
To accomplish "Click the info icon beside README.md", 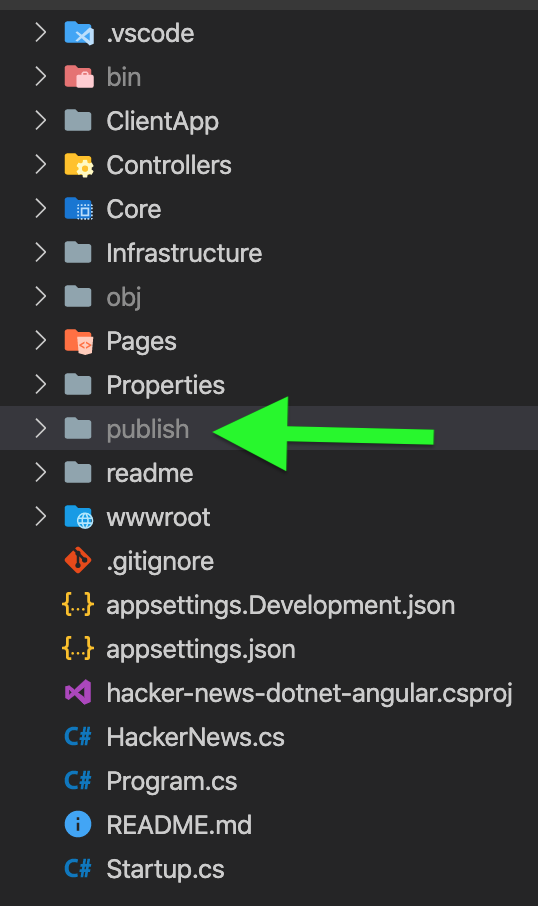I will [78, 824].
